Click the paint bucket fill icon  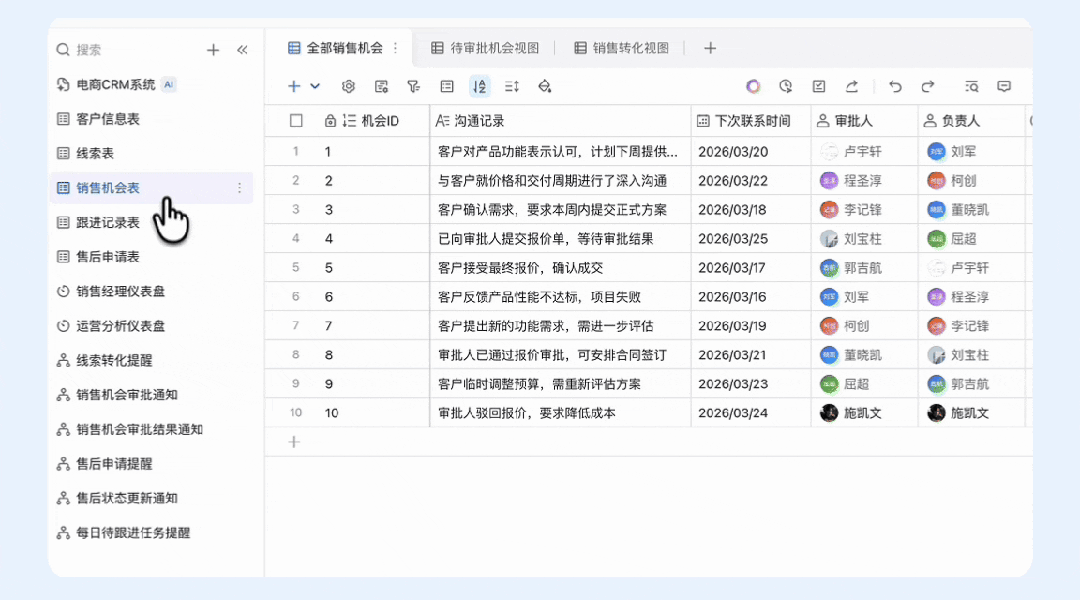click(x=543, y=87)
